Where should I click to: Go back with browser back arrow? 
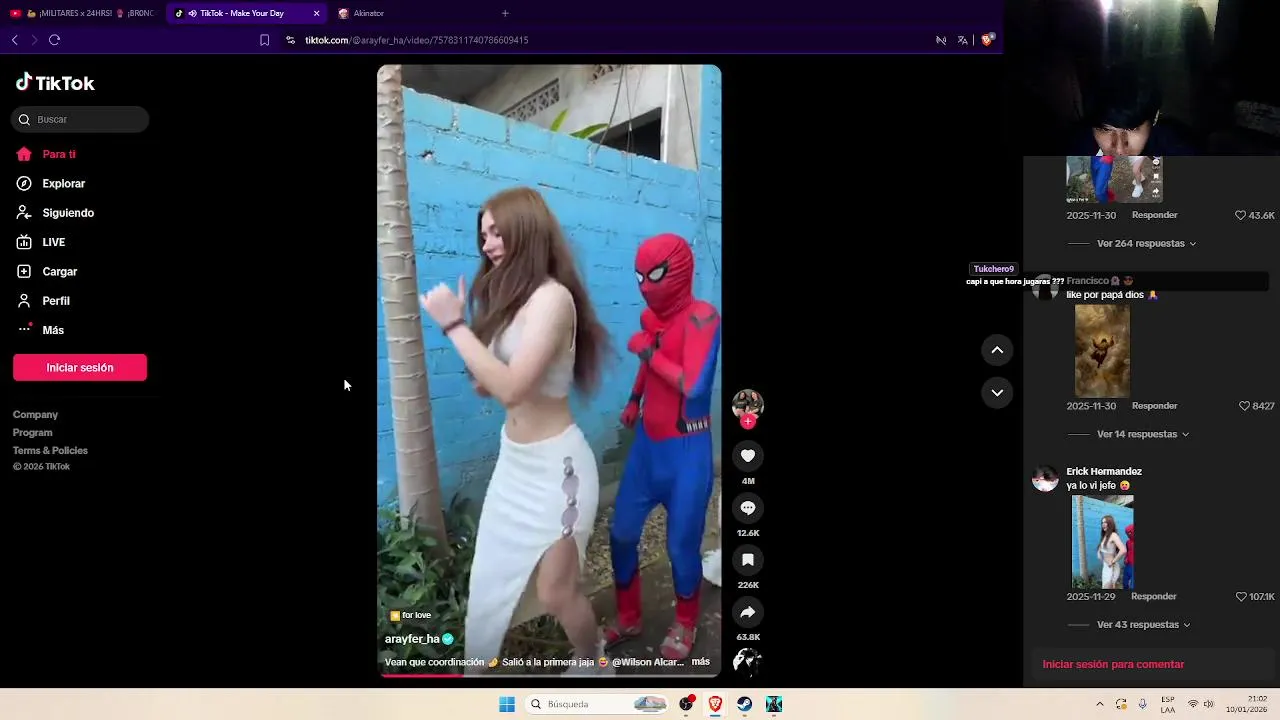15,40
